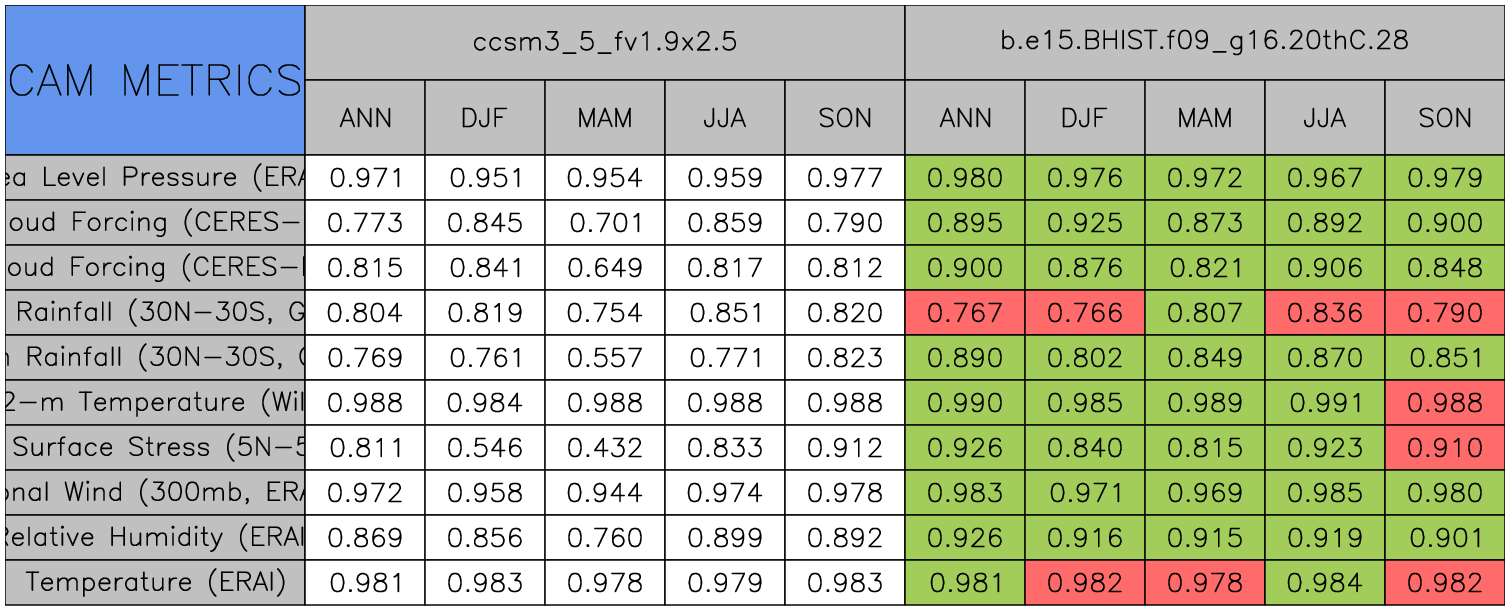Click the red 0.910 cell
Image resolution: width=1510 pixels, height=611 pixels.
tap(1445, 448)
